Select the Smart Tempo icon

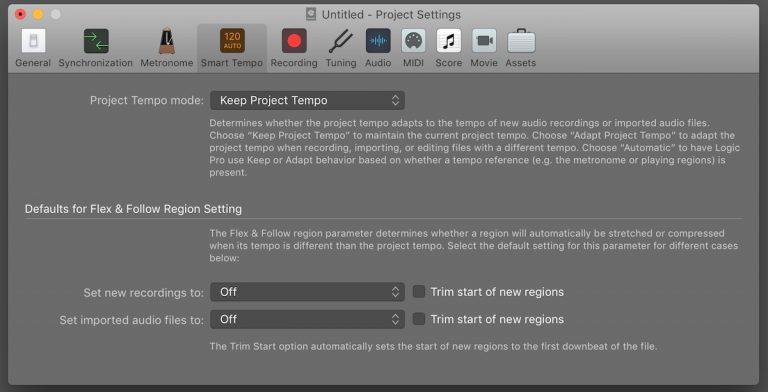click(232, 41)
